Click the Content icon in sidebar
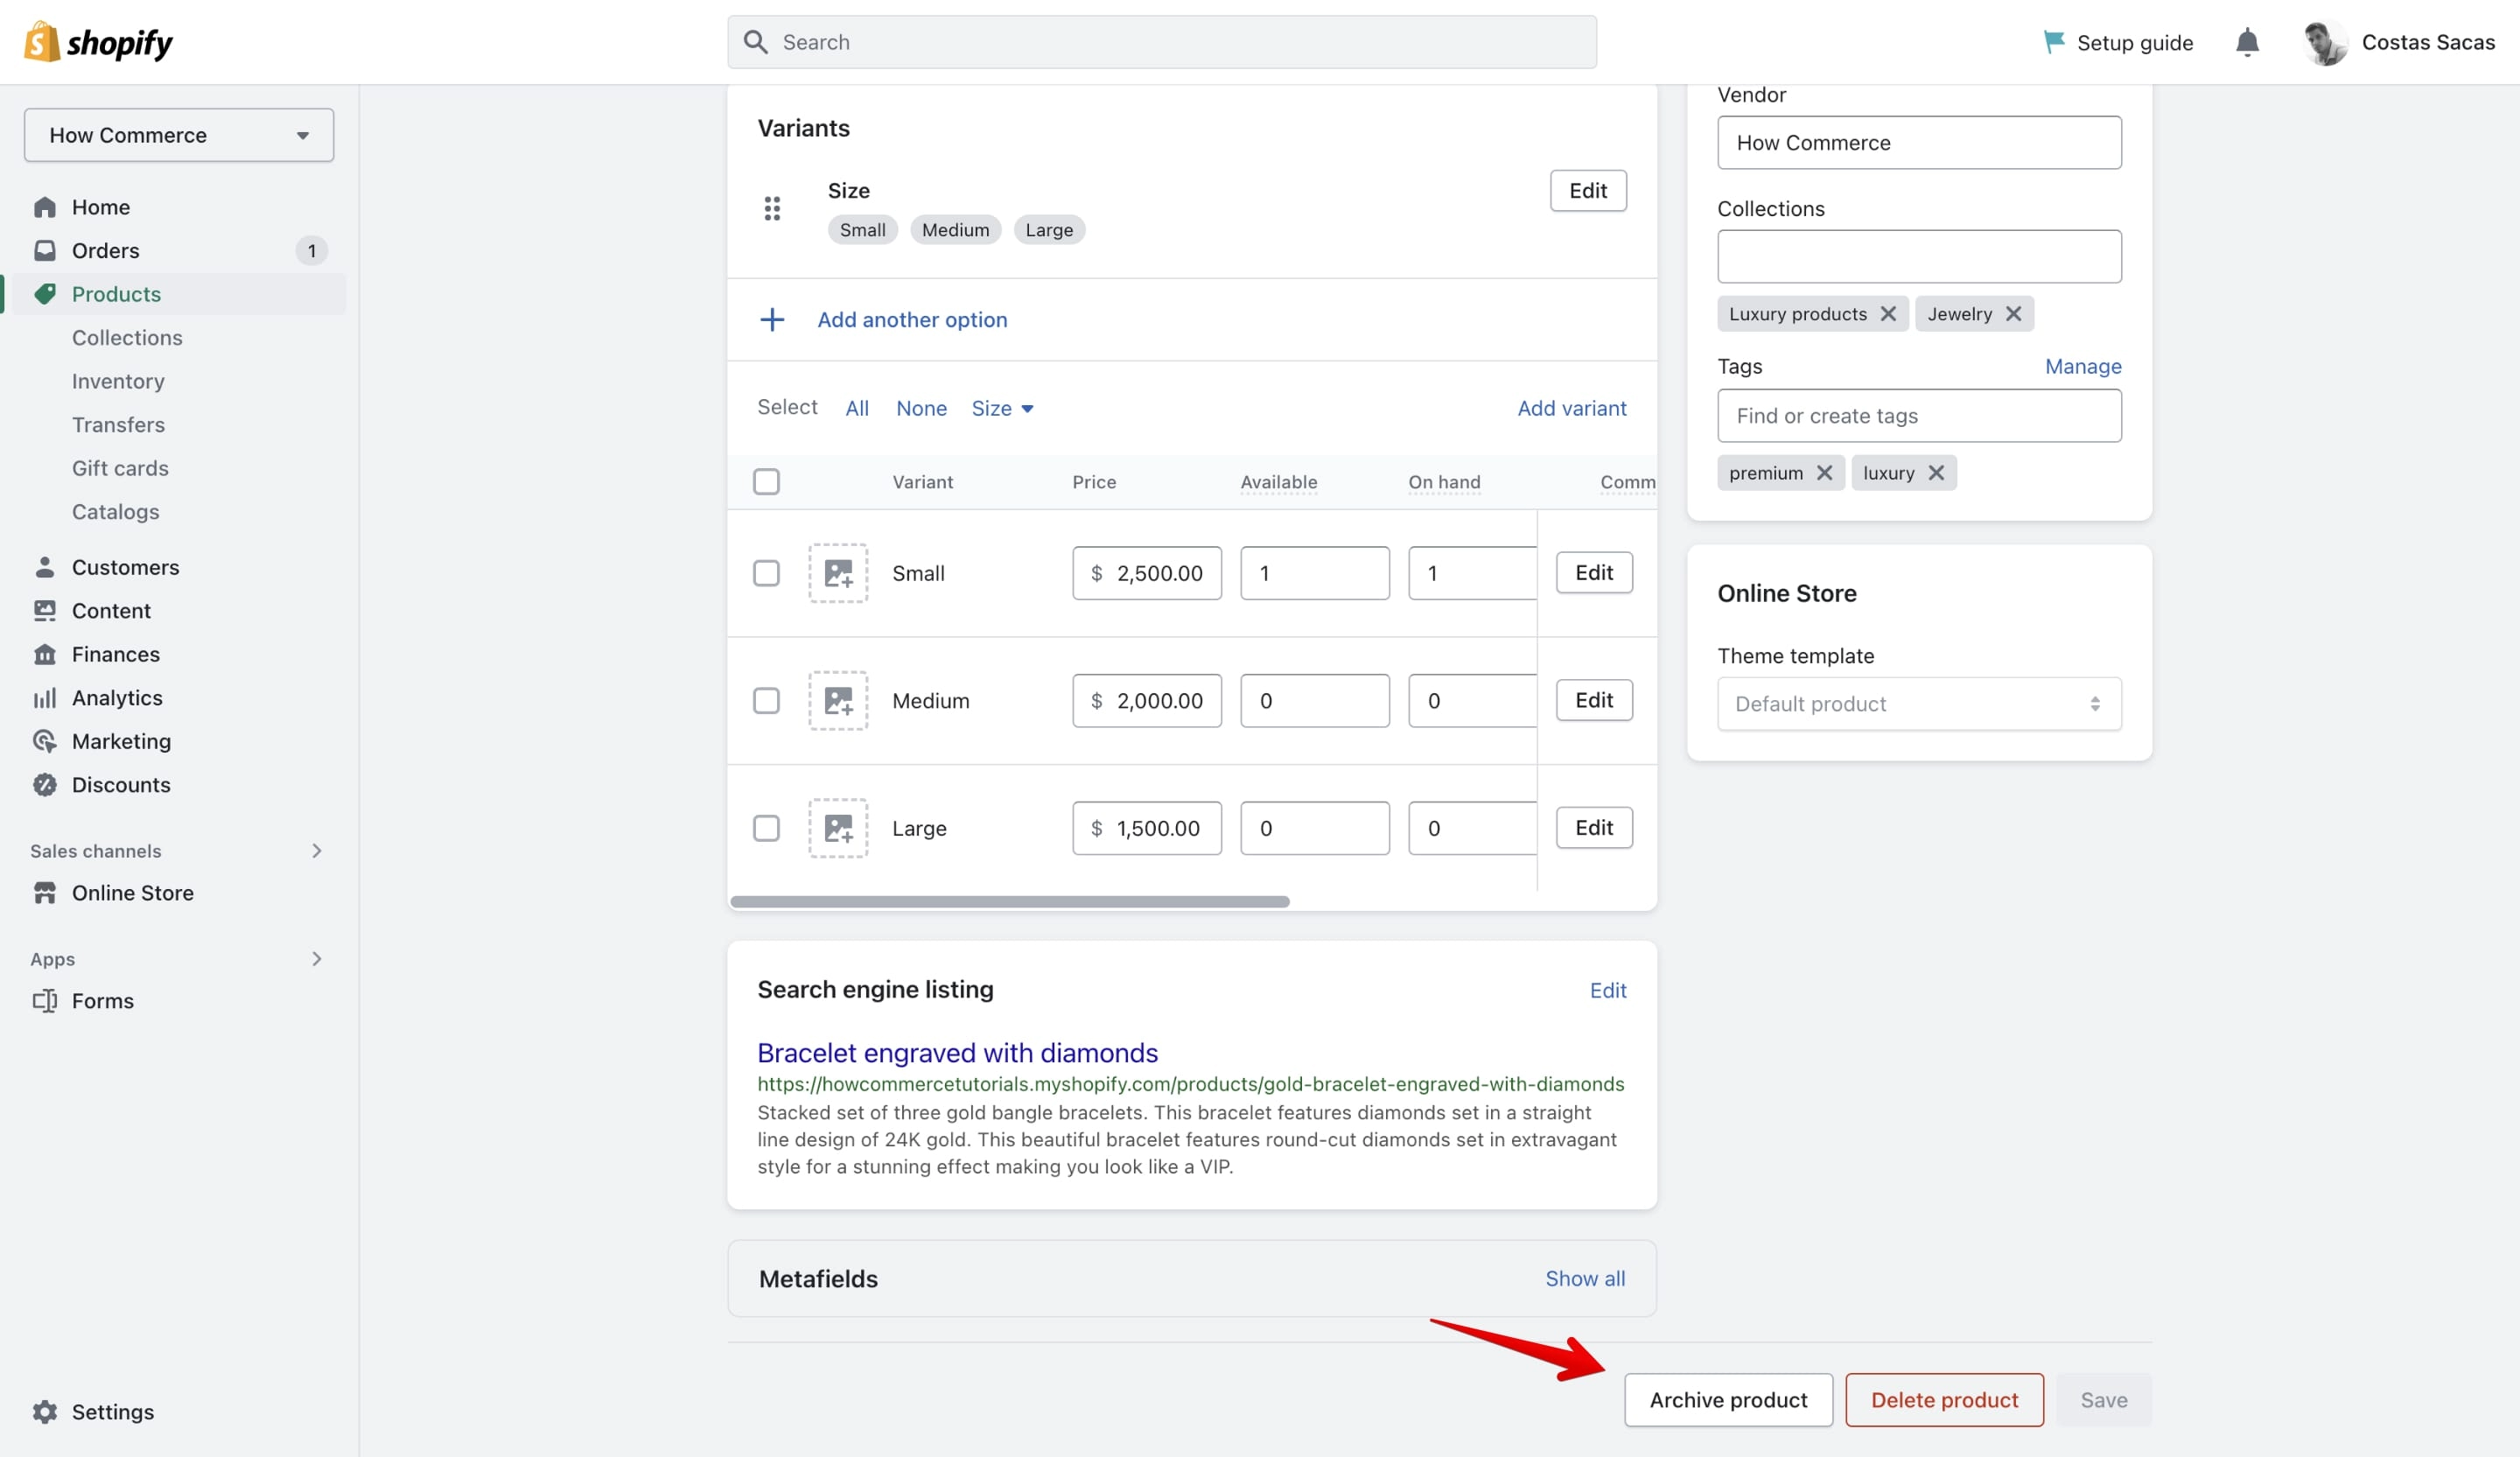This screenshot has height=1457, width=2520. tap(45, 610)
